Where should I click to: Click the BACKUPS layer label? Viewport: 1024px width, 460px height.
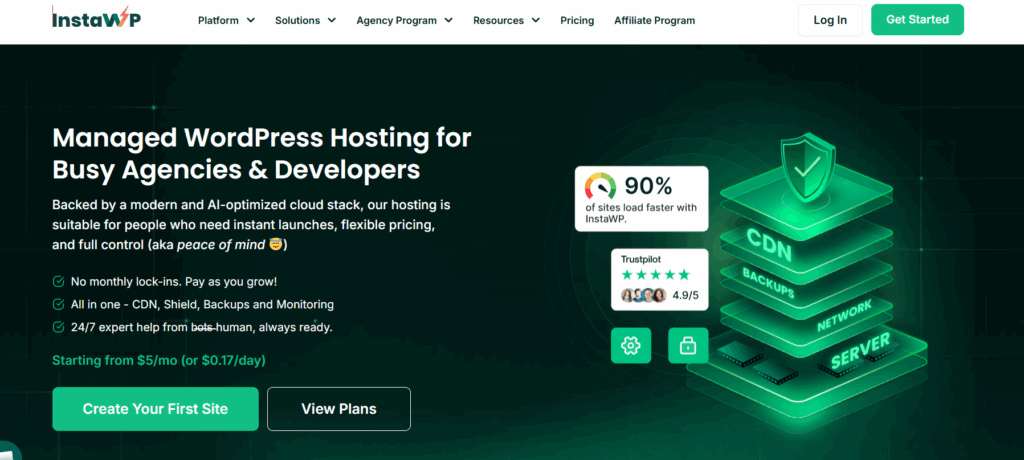pos(769,283)
